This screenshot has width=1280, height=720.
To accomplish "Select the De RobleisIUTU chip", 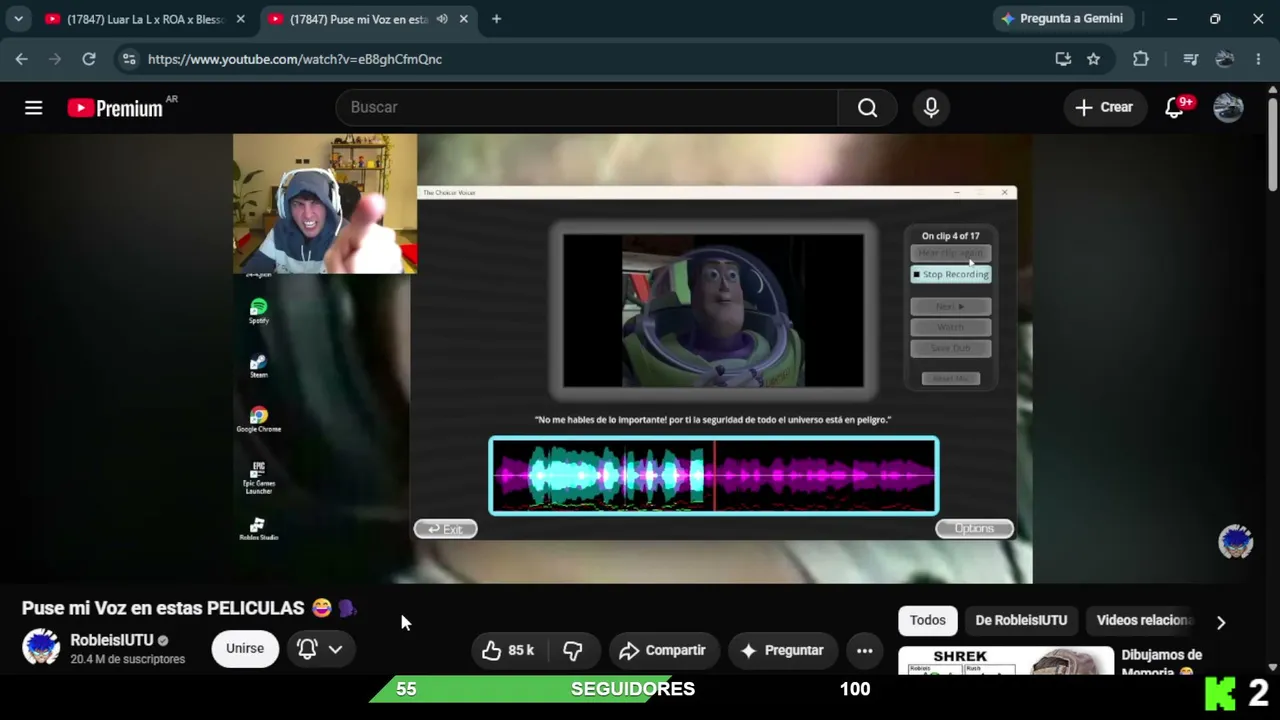I will [1021, 620].
